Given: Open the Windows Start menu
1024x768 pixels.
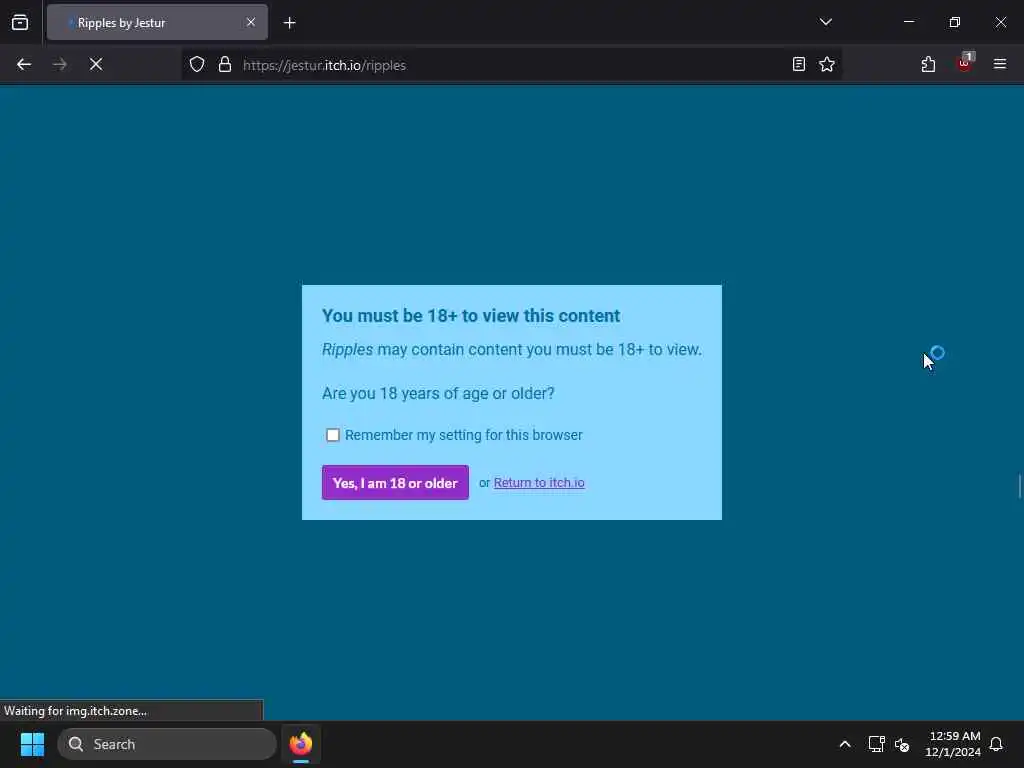Looking at the screenshot, I should (x=32, y=744).
